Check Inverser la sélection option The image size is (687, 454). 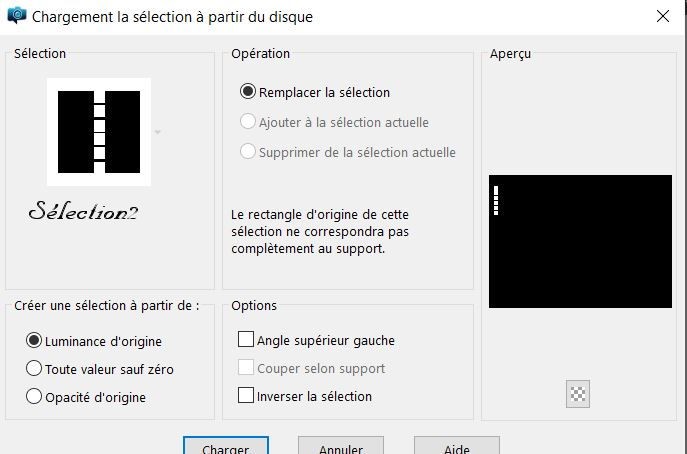[246, 396]
